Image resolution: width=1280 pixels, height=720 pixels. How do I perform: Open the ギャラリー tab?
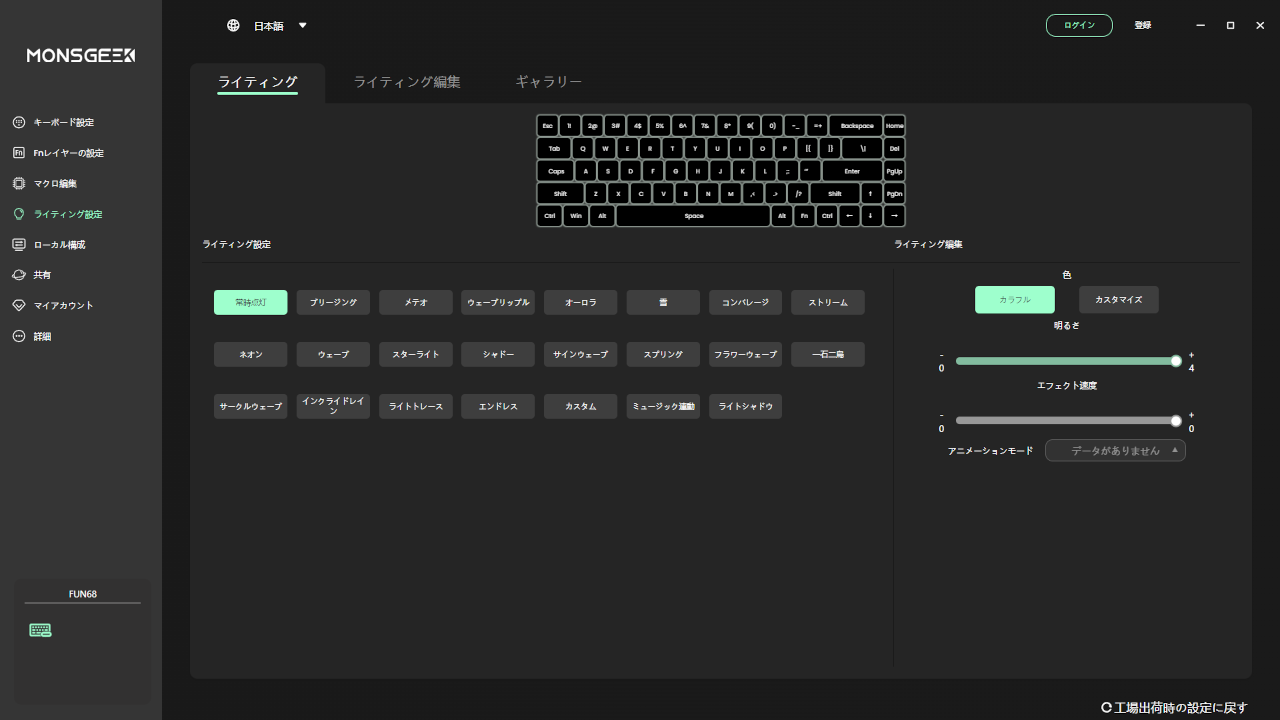tap(548, 82)
